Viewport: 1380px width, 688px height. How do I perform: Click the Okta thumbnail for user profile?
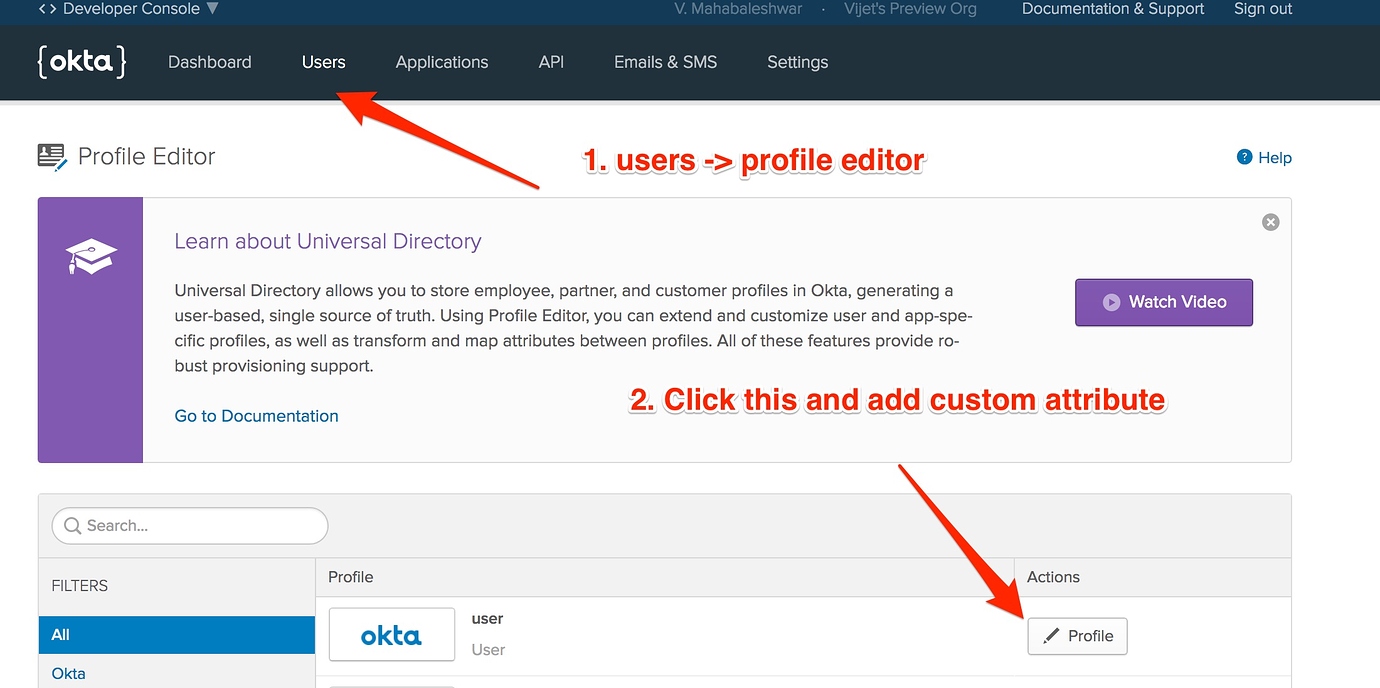click(391, 635)
